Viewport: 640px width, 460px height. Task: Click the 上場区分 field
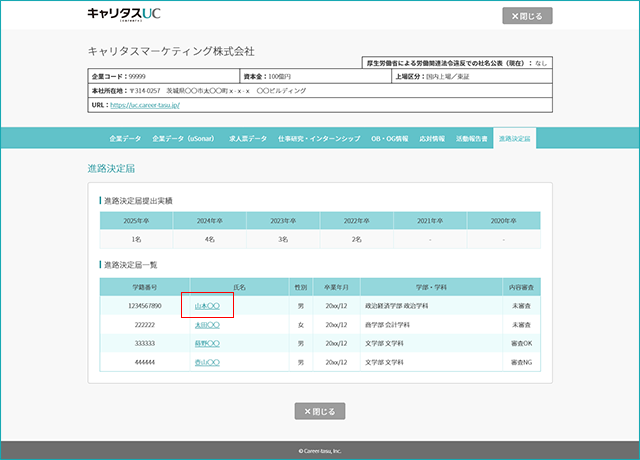[x=472, y=76]
